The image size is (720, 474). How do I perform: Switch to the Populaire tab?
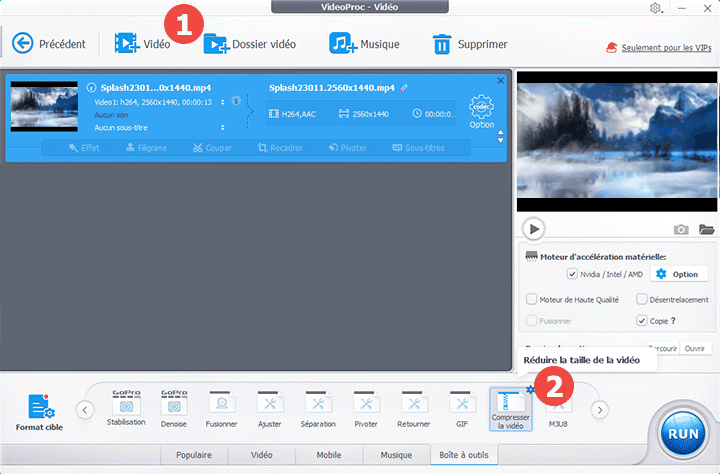194,455
